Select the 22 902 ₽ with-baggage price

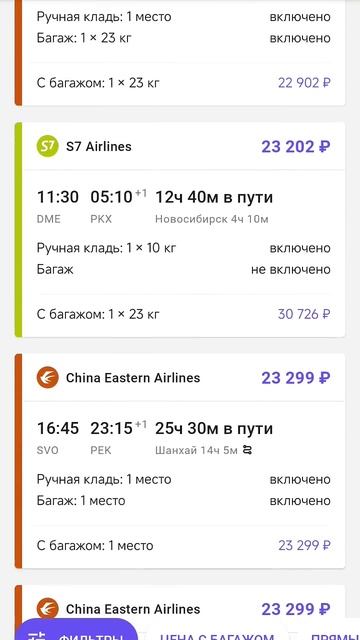(x=304, y=83)
